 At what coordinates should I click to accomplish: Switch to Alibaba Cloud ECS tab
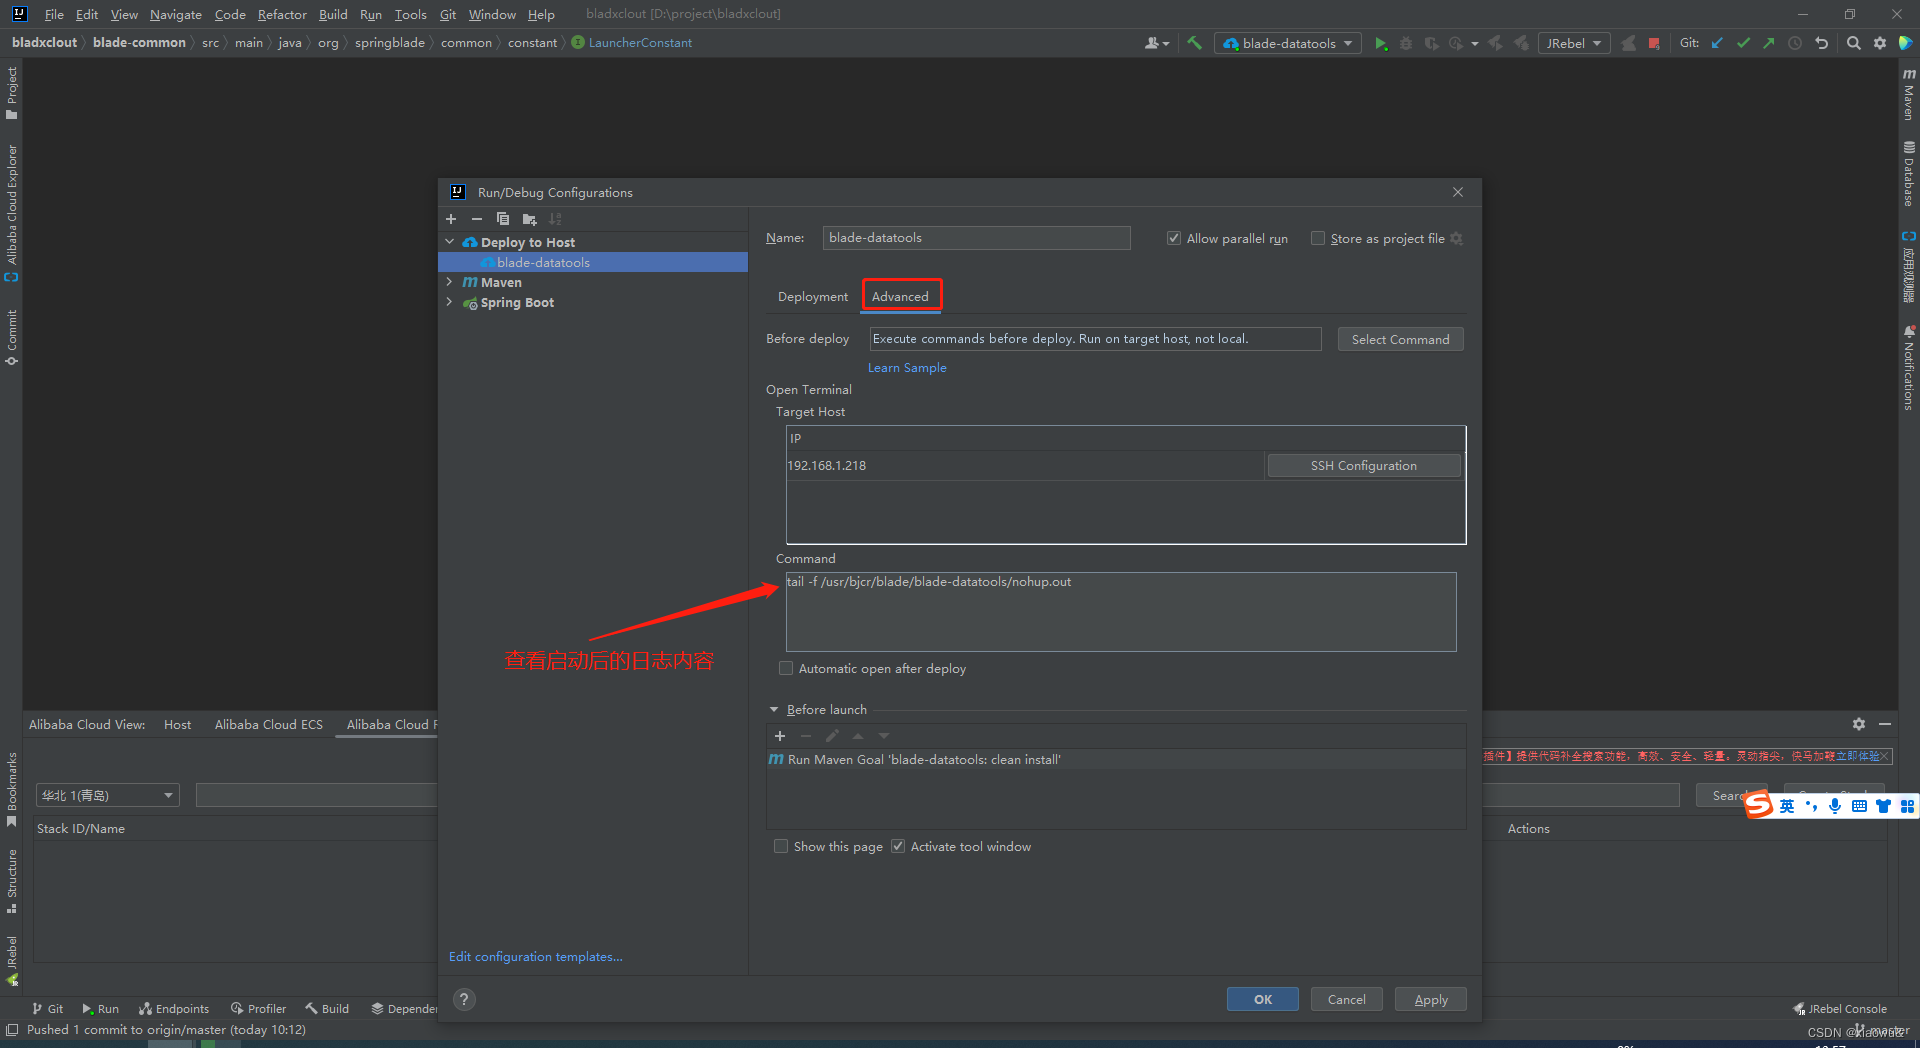269,724
